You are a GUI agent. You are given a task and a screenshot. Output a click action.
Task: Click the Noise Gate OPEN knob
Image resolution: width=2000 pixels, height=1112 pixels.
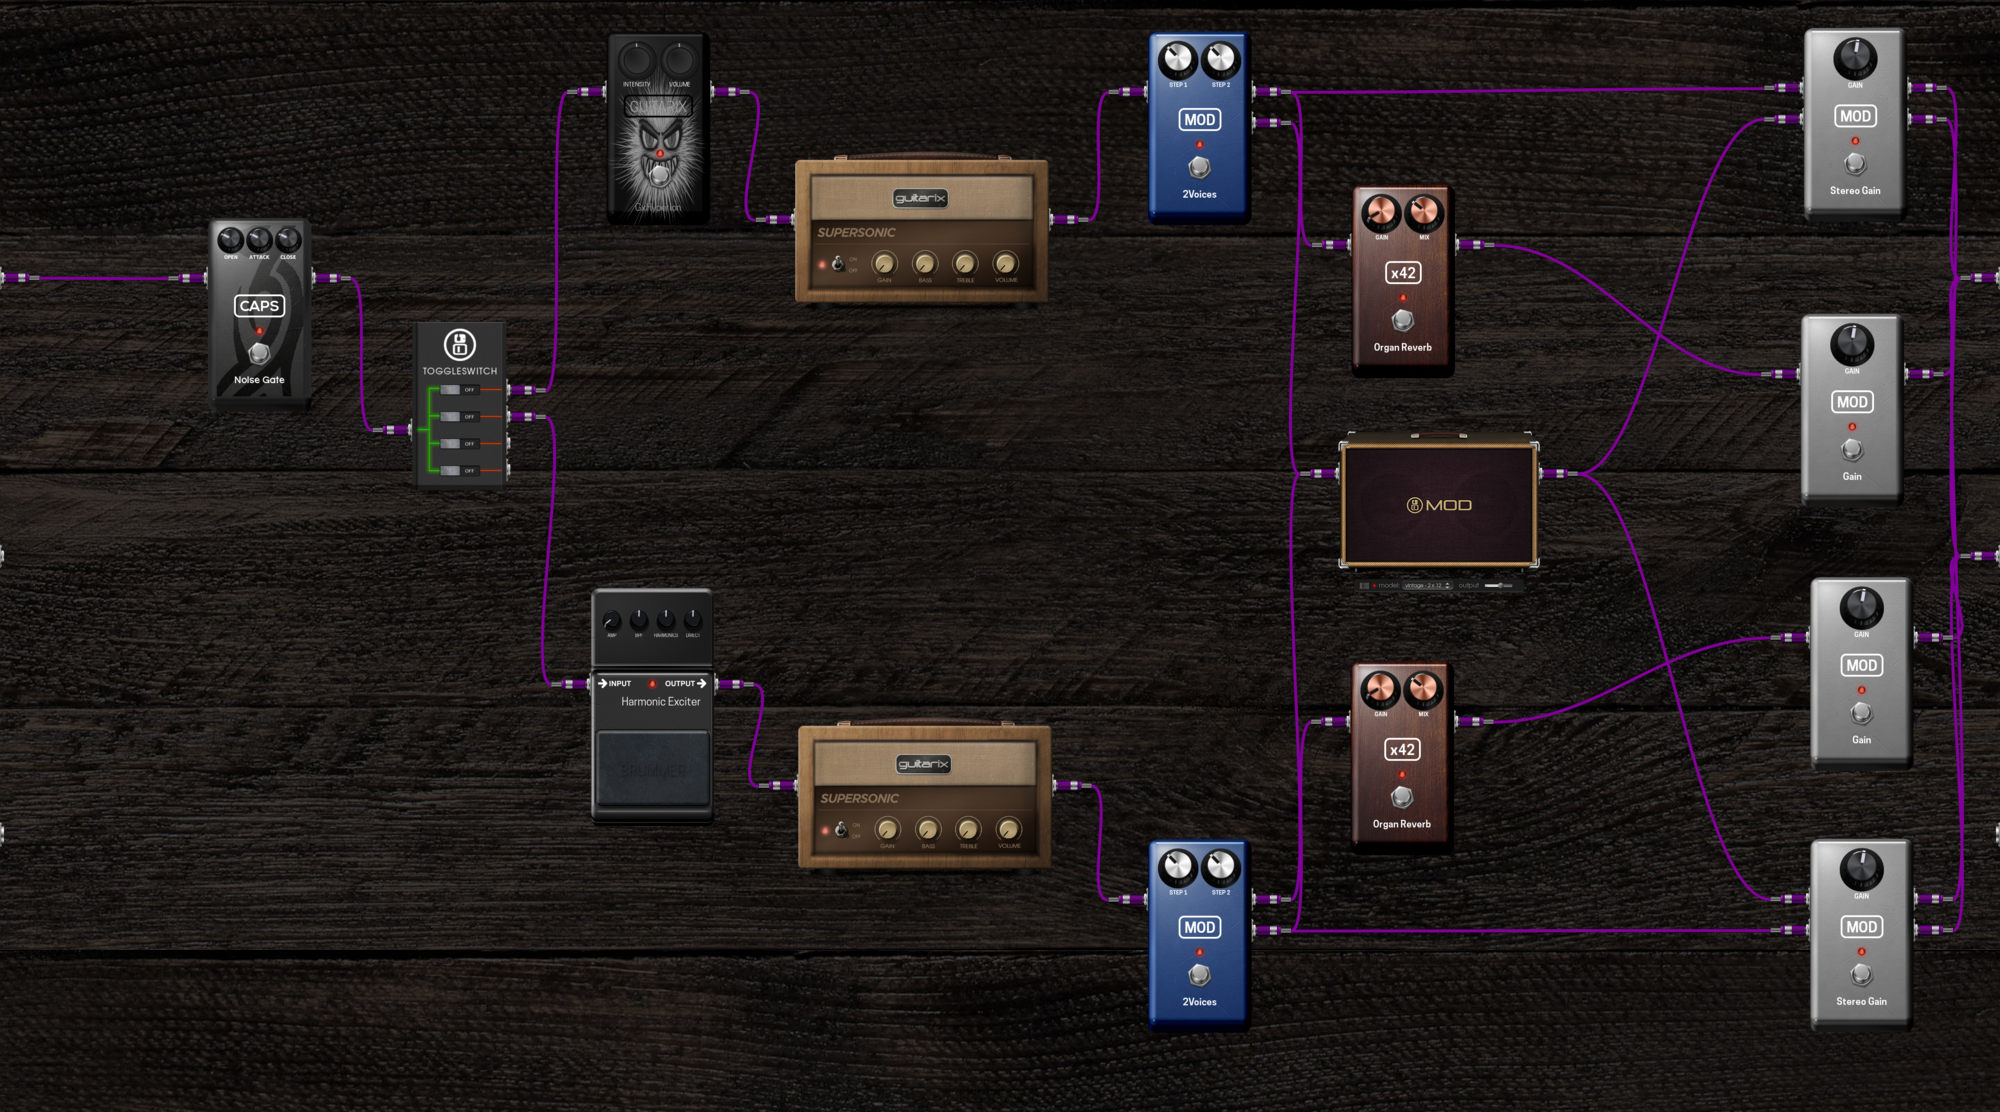pos(230,240)
